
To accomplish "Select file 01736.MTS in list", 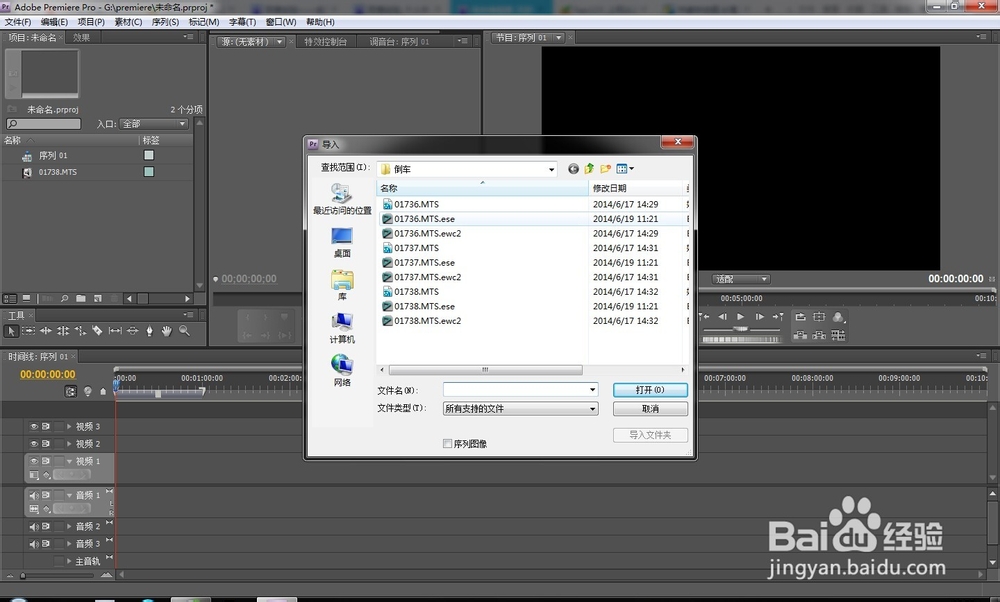I will pos(416,204).
